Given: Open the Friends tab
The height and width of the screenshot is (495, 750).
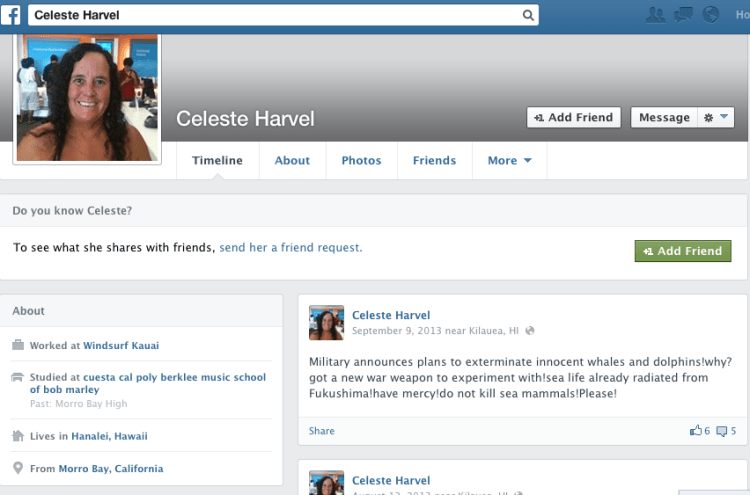Looking at the screenshot, I should (434, 161).
